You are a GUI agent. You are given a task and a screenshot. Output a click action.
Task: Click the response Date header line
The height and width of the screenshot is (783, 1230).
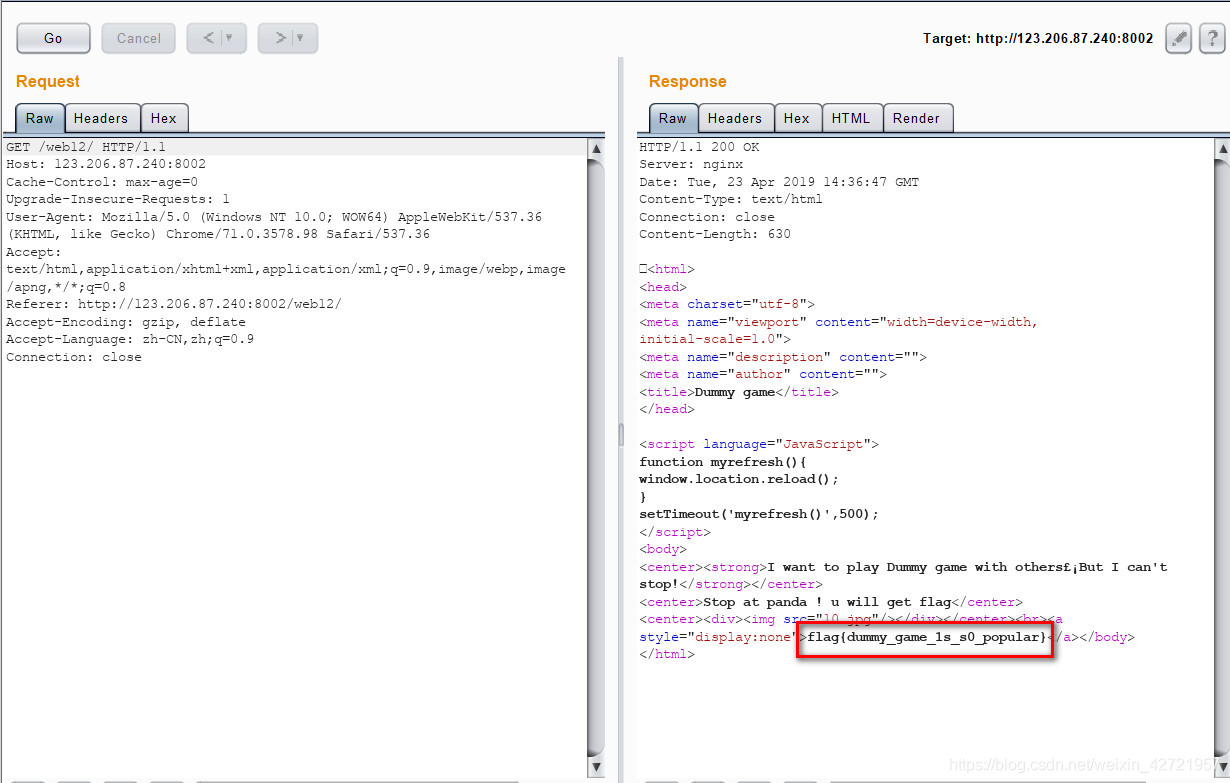(x=779, y=182)
